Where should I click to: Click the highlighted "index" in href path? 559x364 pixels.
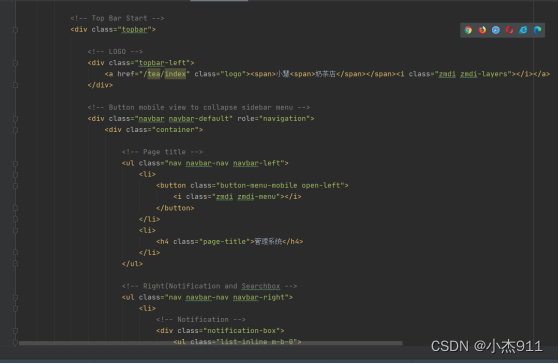(175, 74)
